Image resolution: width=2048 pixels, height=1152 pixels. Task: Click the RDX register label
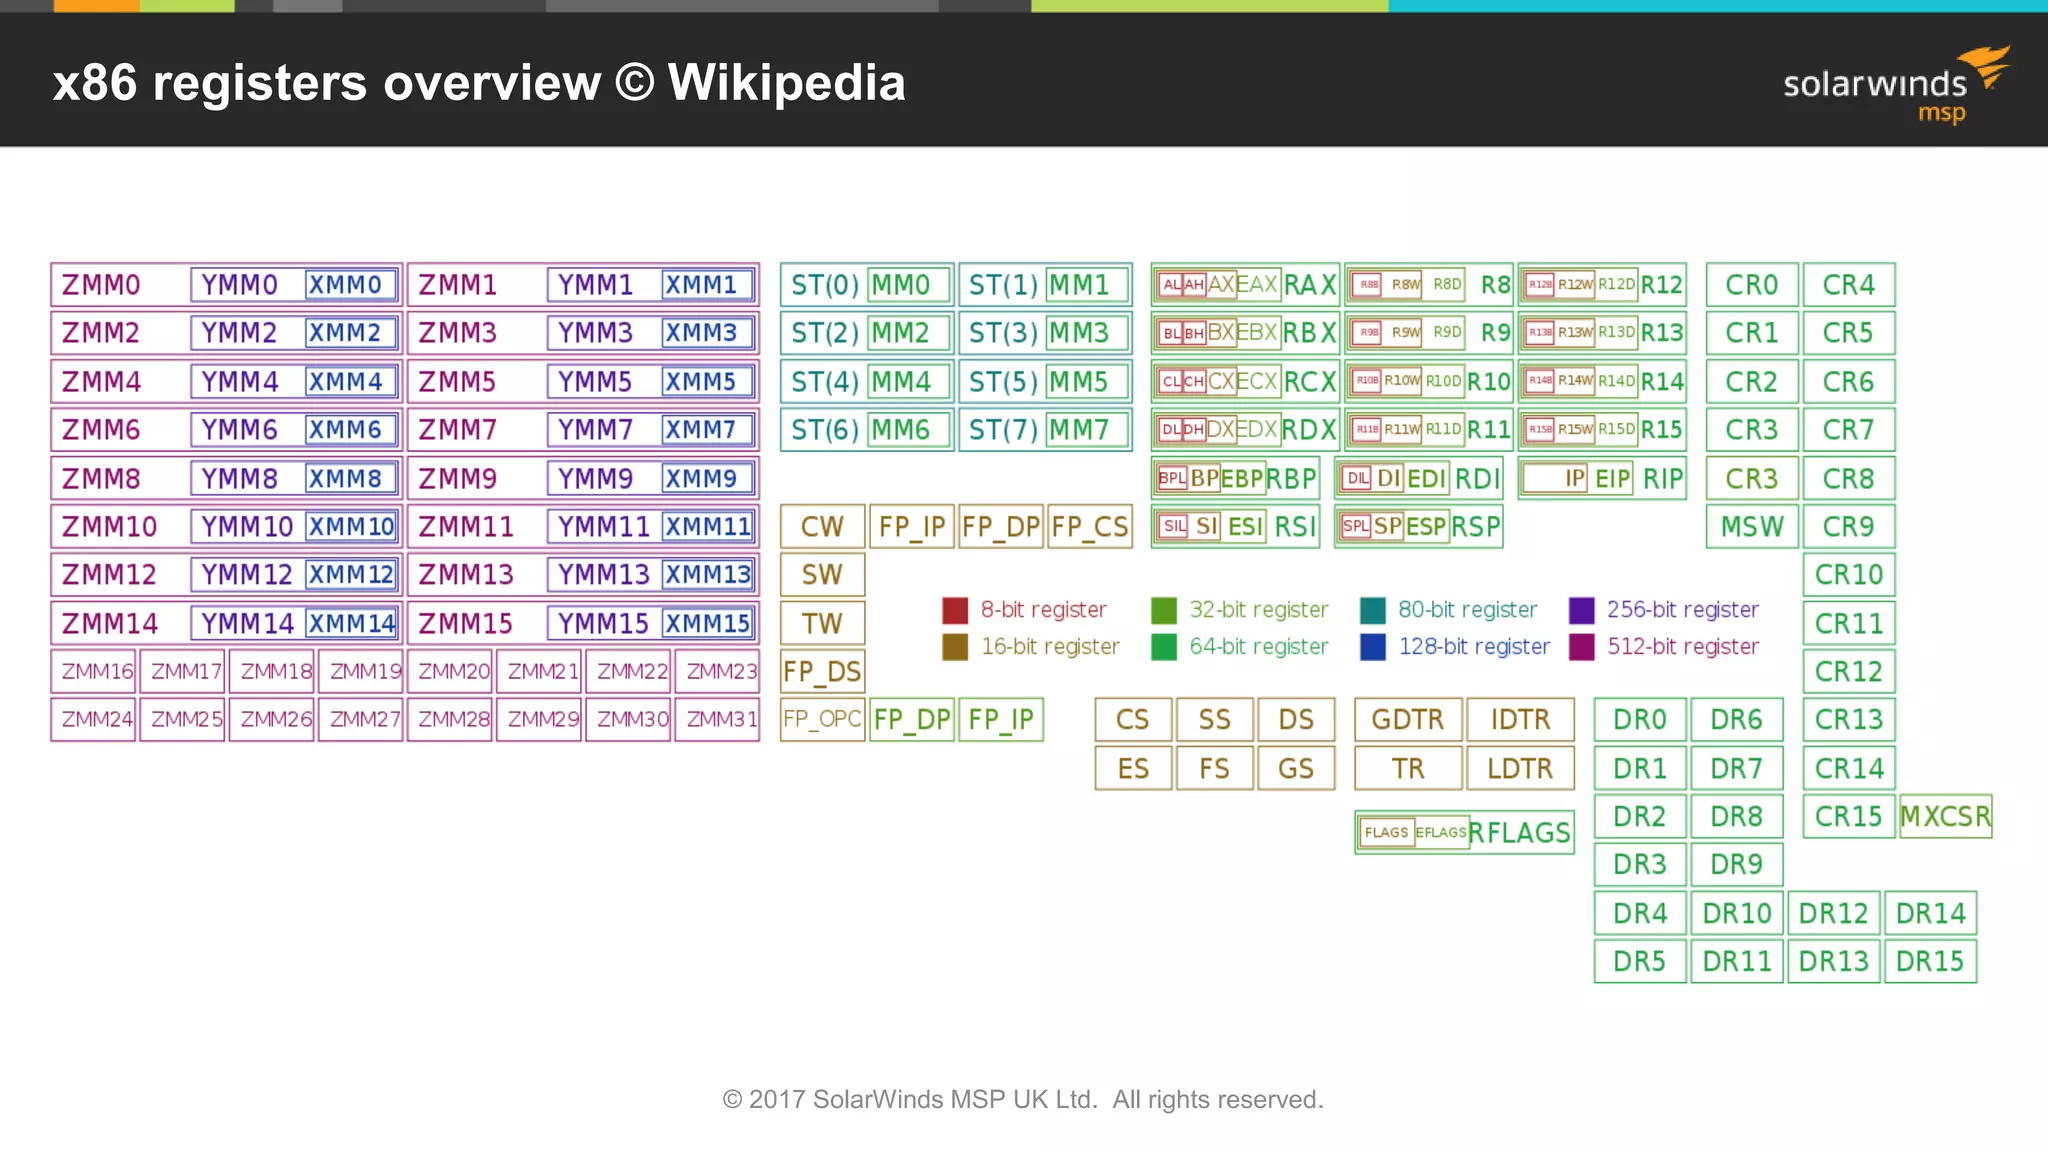tap(1310, 430)
